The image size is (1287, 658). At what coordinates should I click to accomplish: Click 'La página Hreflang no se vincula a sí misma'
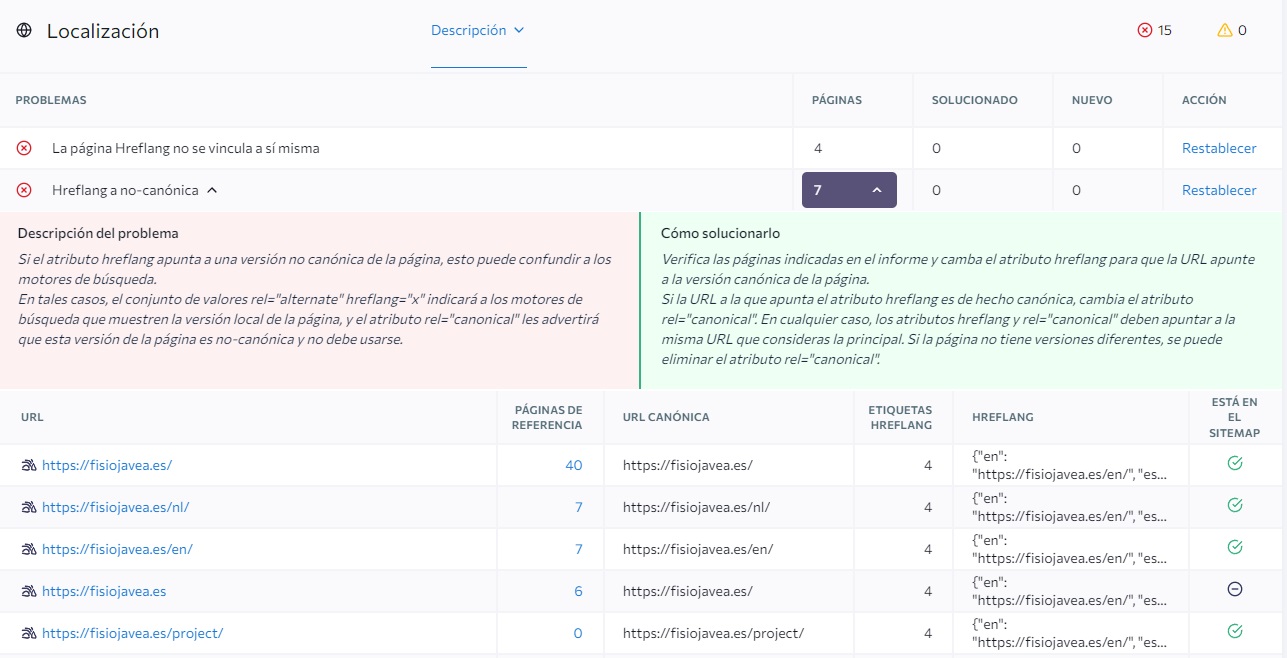click(x=186, y=148)
